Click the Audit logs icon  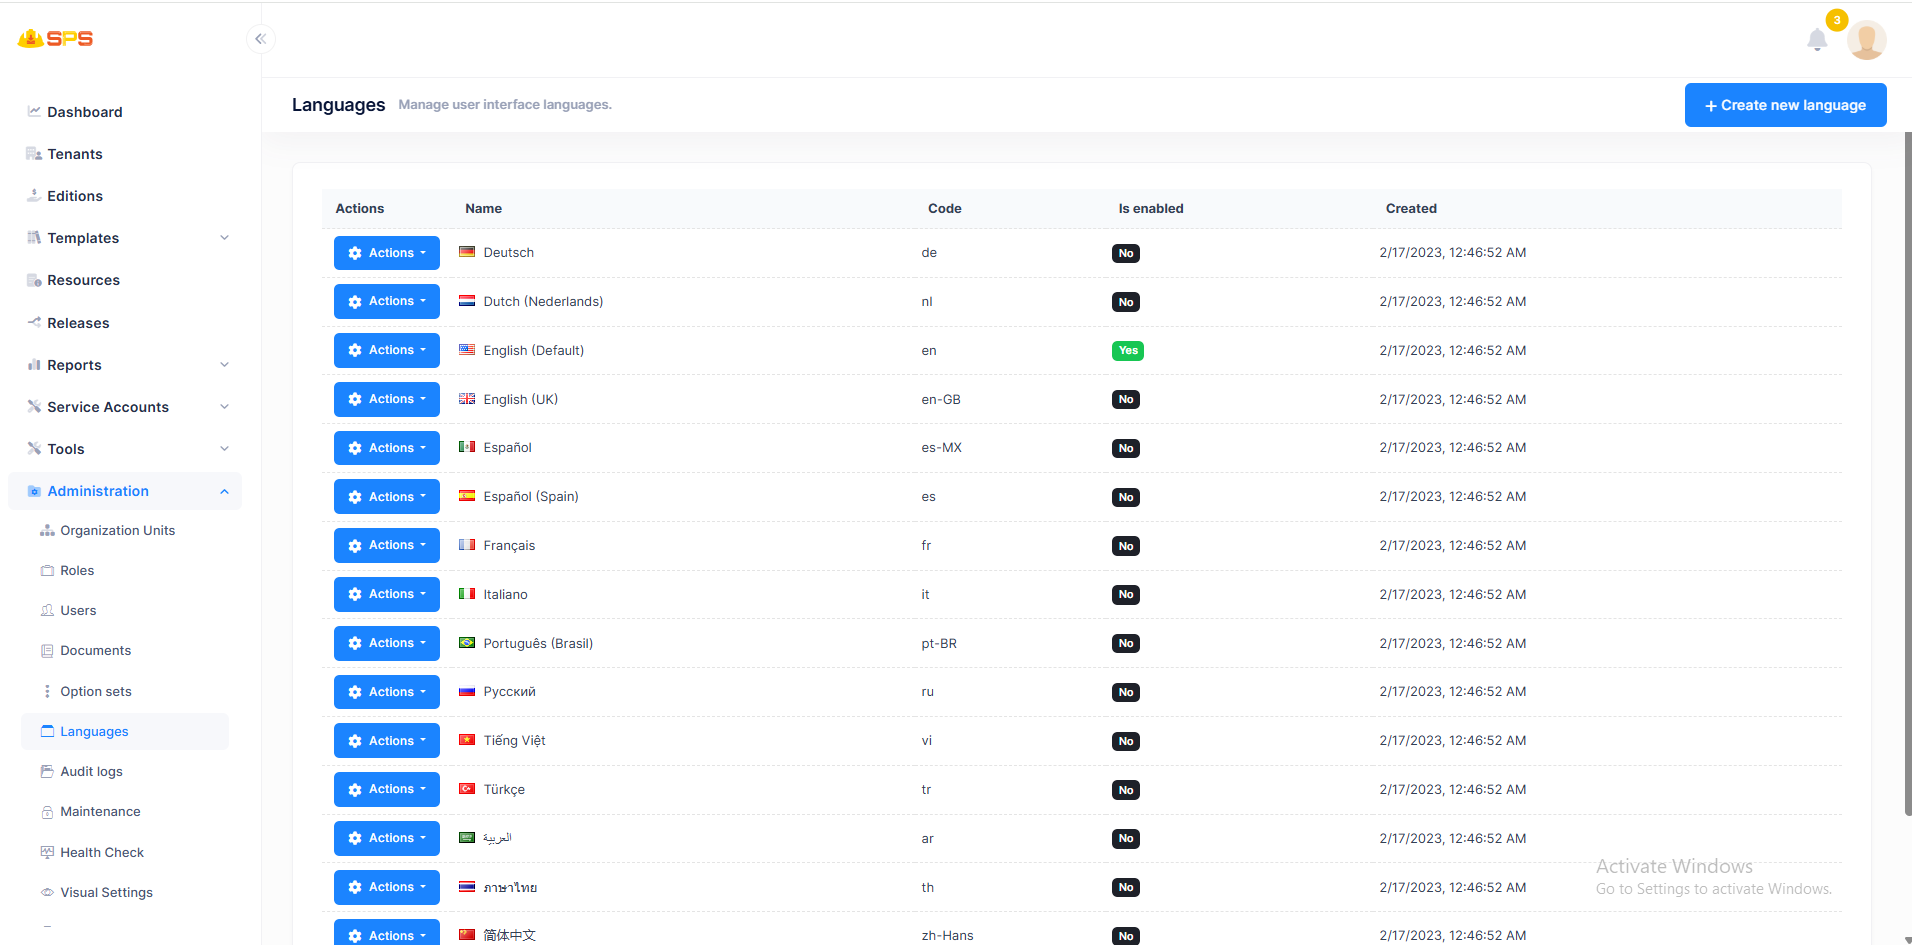[x=47, y=771]
